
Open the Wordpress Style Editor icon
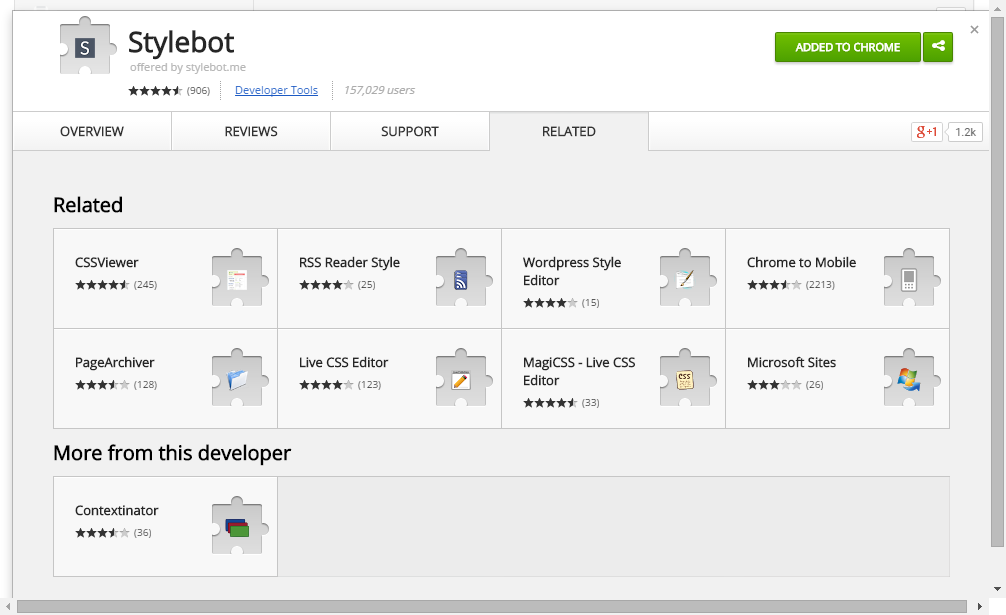click(688, 278)
